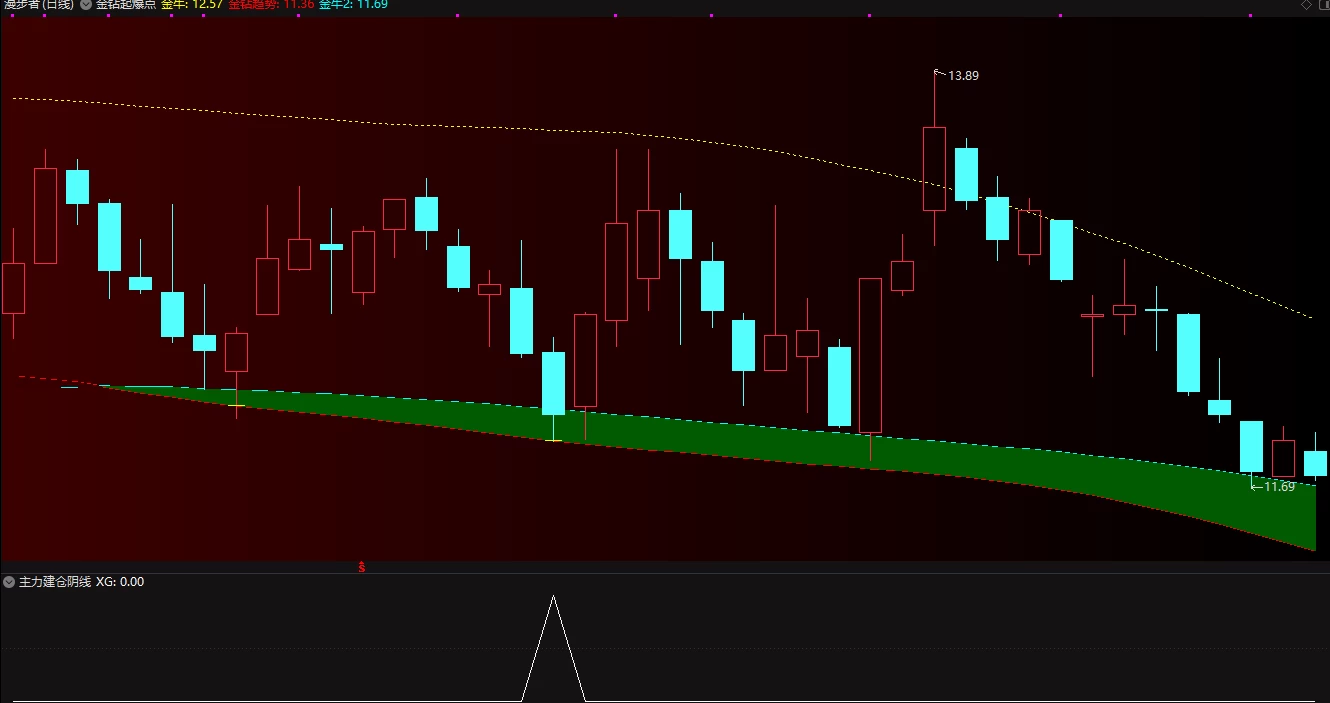The width and height of the screenshot is (1330, 703).
Task: Click the panel icon at far top right
Action: tap(1323, 5)
